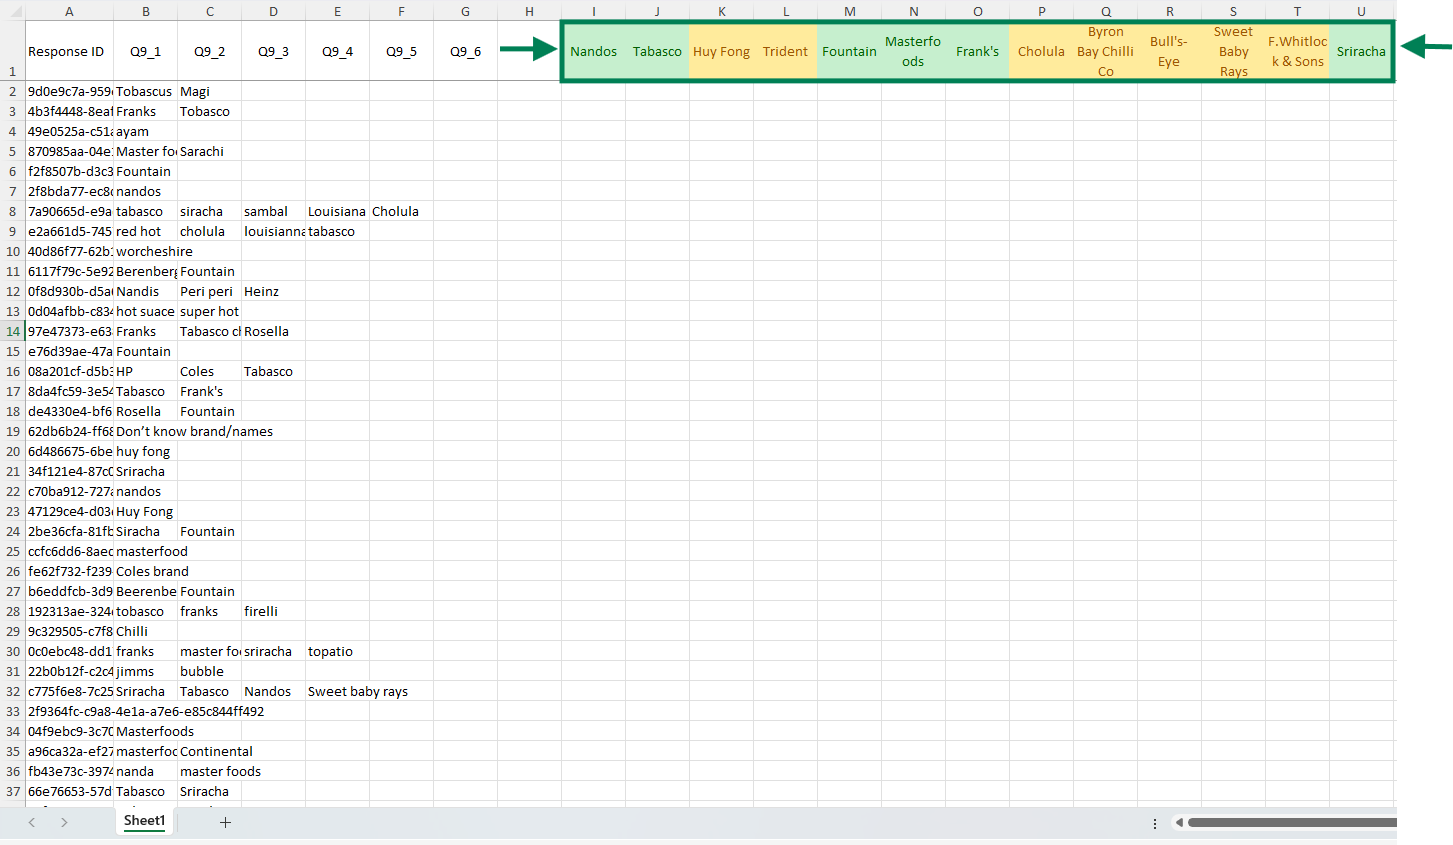
Task: Select the Q9_2 header cell
Action: click(x=209, y=51)
